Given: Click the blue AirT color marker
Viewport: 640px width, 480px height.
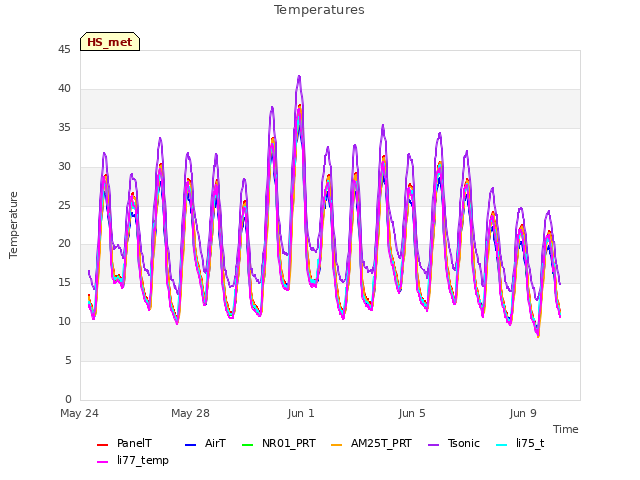Looking at the screenshot, I should (191, 444).
